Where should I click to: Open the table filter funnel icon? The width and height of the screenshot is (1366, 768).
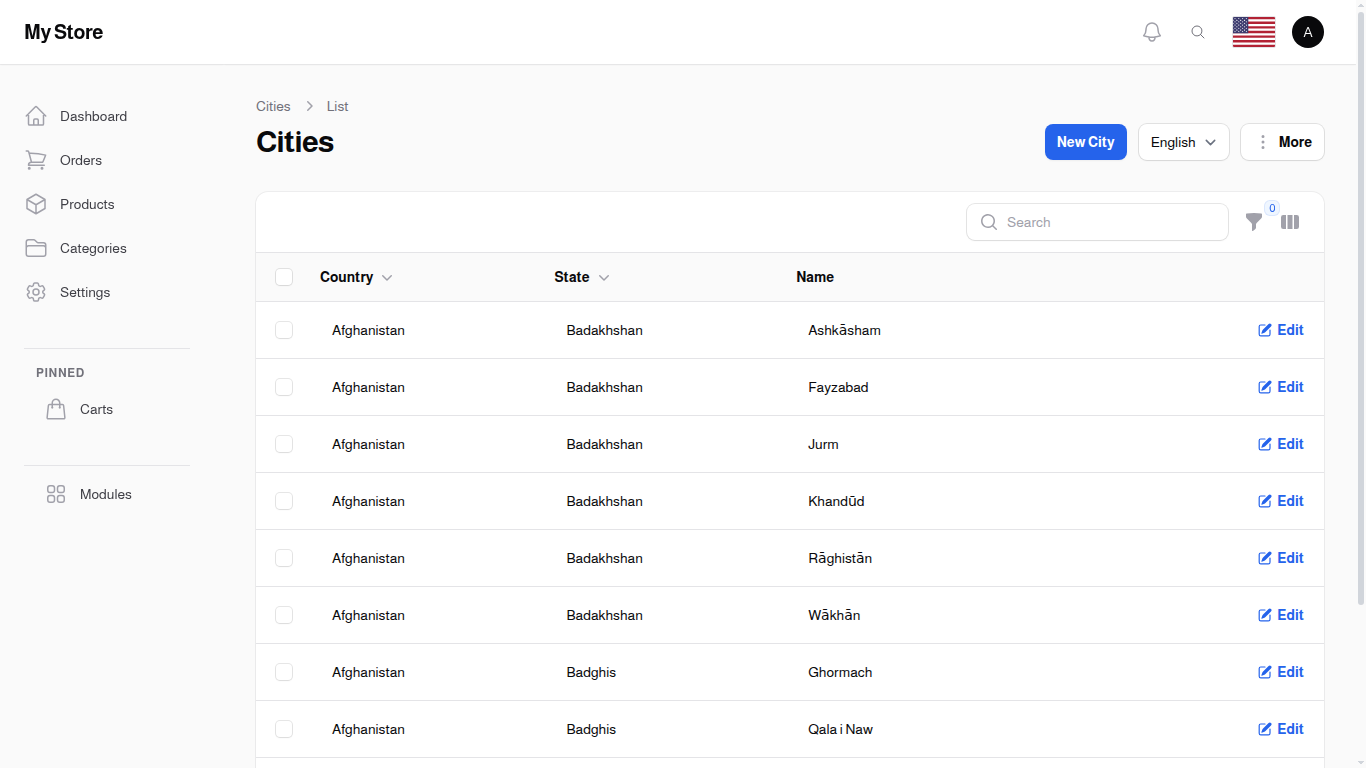point(1253,222)
